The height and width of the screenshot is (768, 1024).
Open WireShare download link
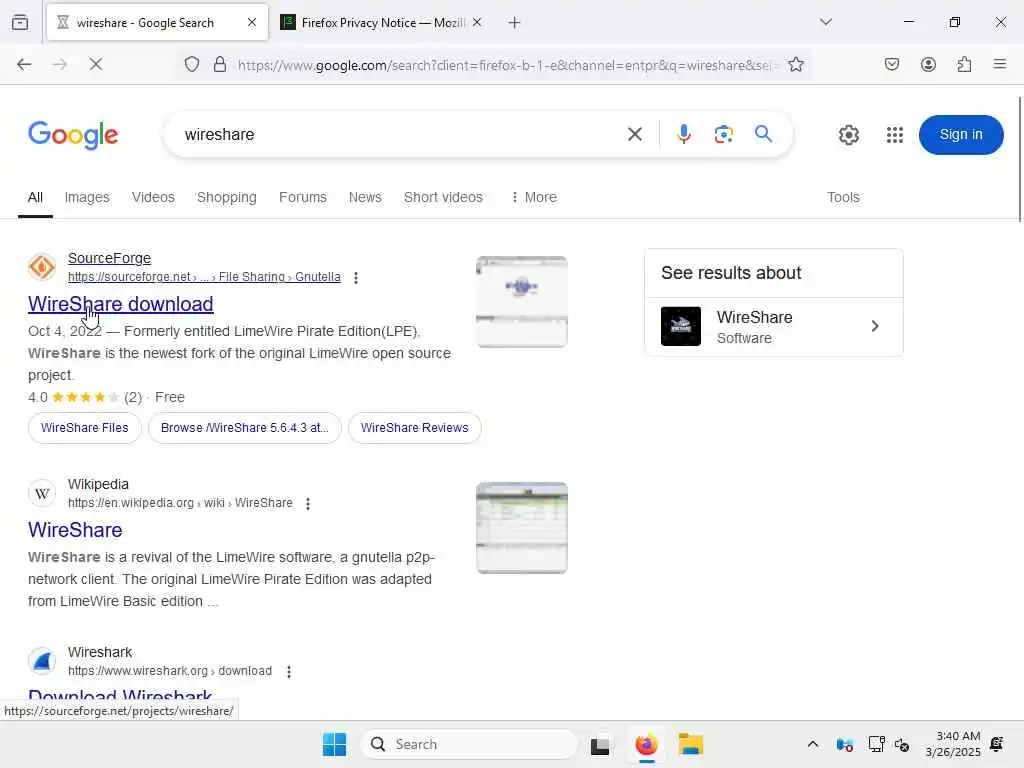pyautogui.click(x=121, y=304)
